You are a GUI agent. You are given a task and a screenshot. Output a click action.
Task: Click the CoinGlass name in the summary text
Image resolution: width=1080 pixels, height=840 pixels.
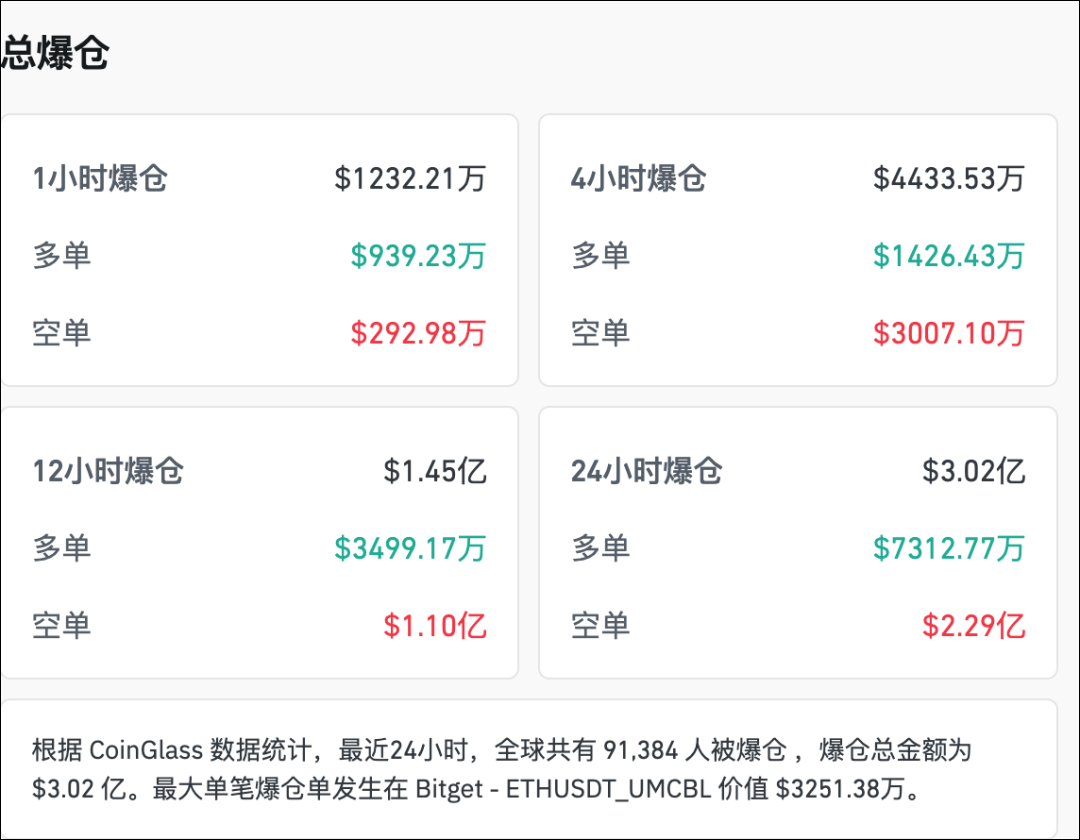pyautogui.click(x=146, y=750)
